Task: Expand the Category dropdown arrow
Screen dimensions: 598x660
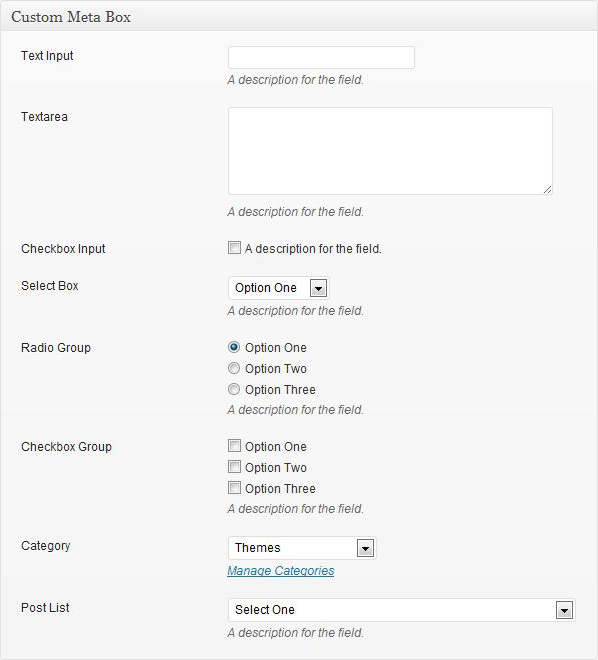Action: tap(365, 548)
